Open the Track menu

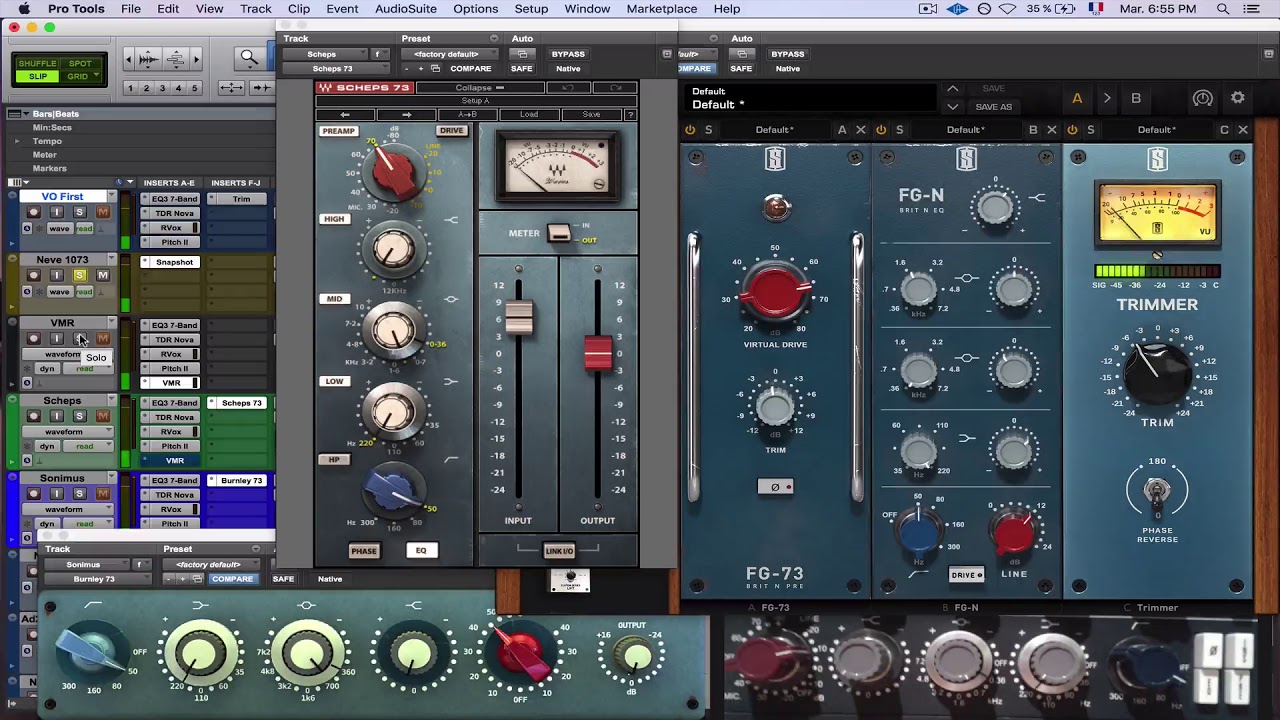pos(255,9)
